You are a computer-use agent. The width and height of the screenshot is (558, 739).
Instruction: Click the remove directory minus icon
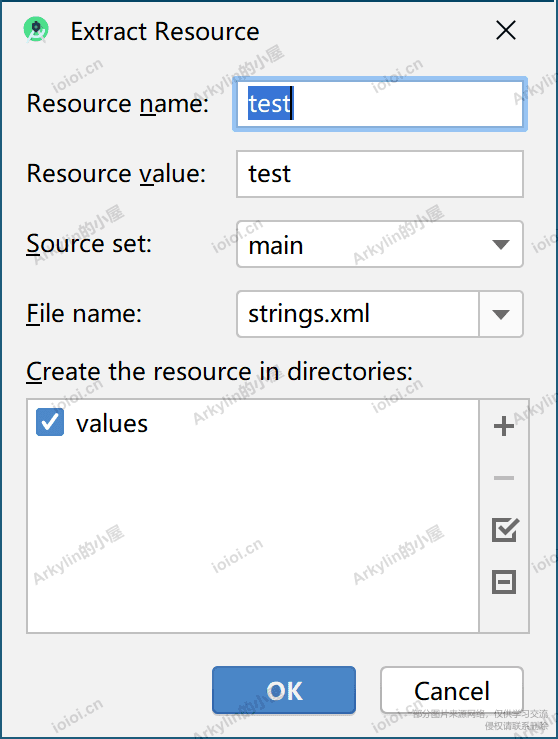(x=504, y=478)
